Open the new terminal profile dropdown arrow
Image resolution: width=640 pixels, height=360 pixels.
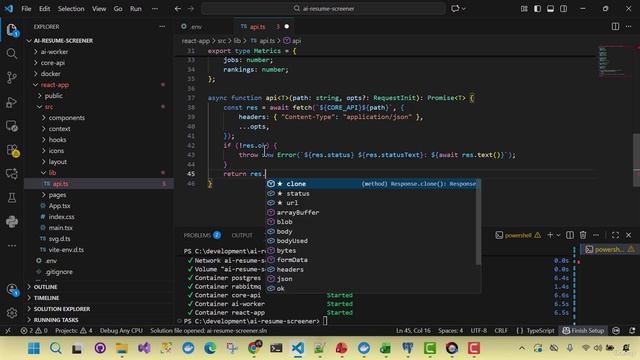point(558,235)
